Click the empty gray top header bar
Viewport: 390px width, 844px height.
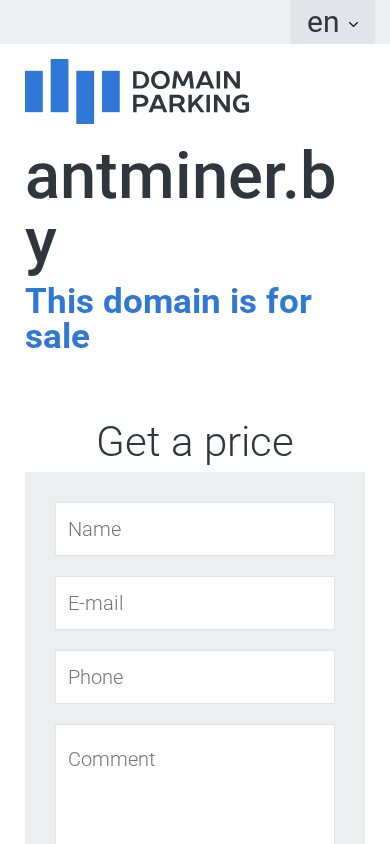(145, 22)
